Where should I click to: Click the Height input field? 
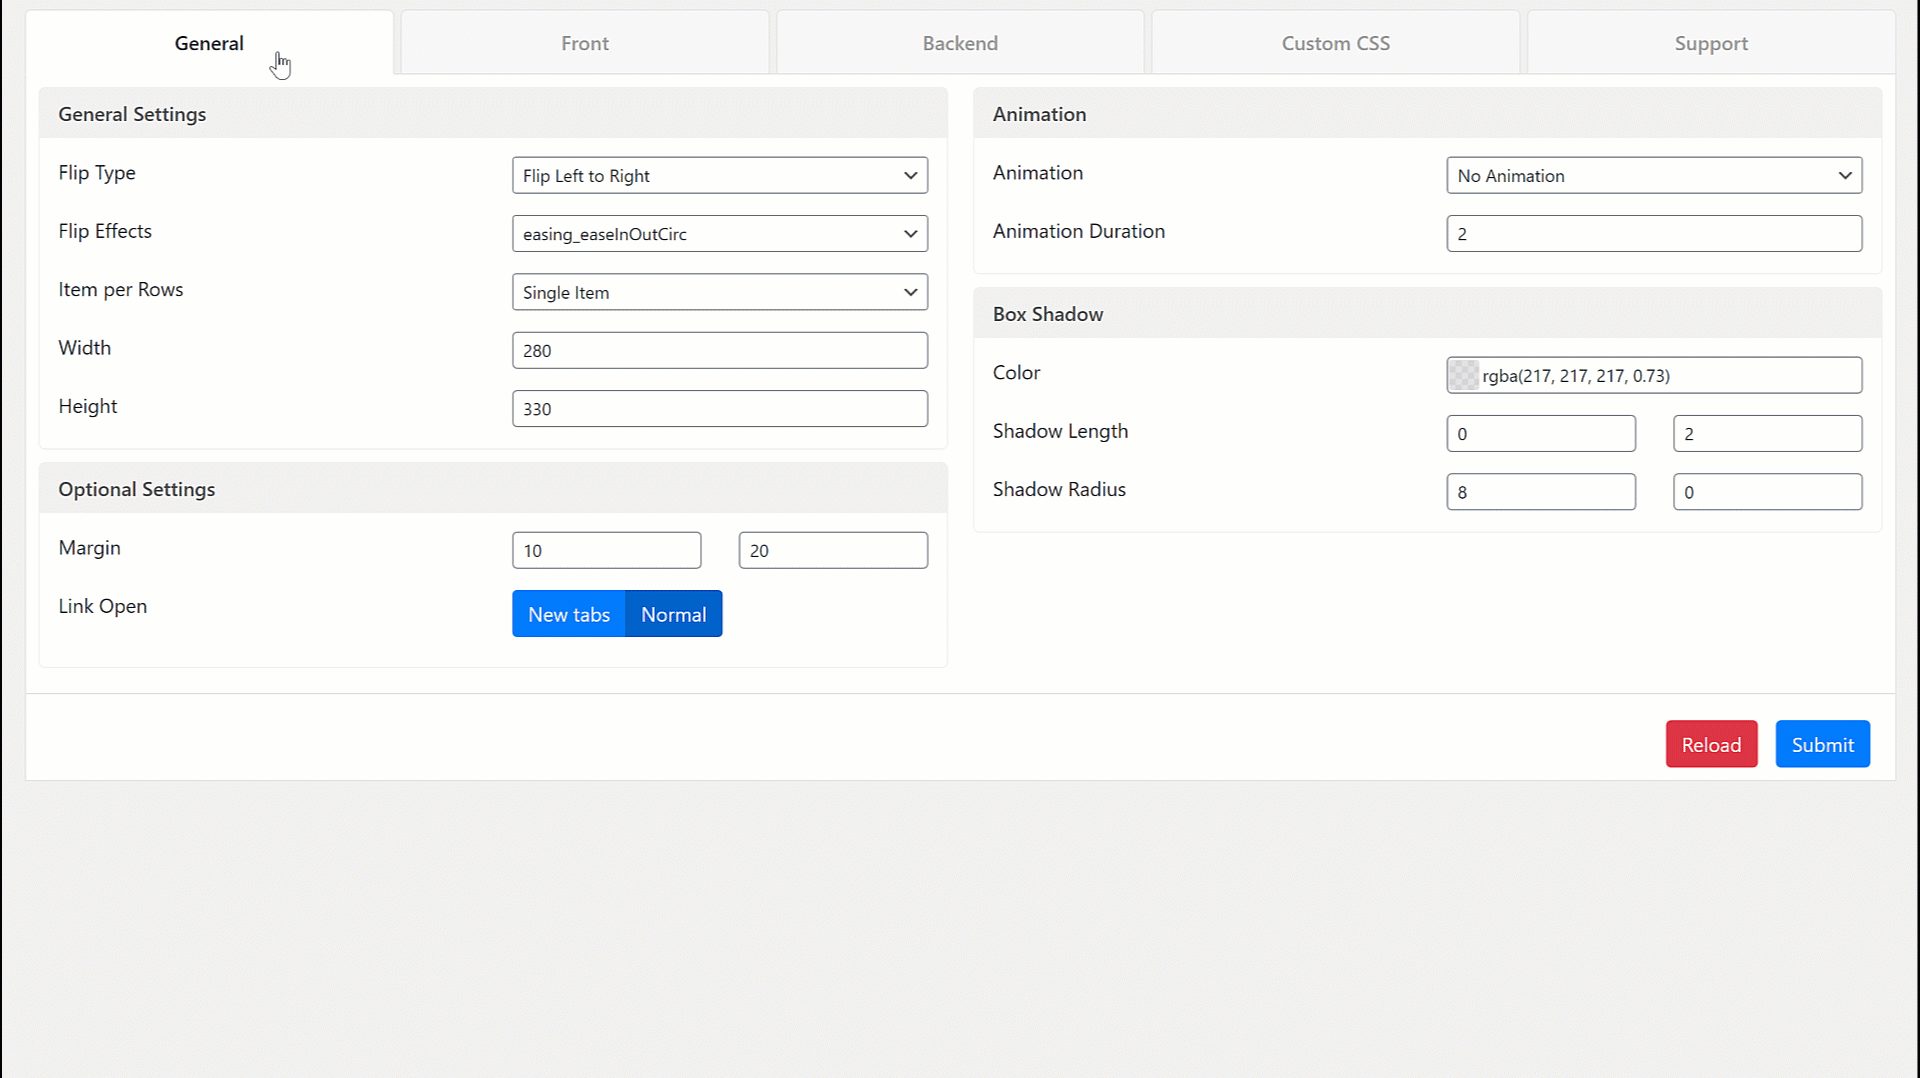(720, 408)
